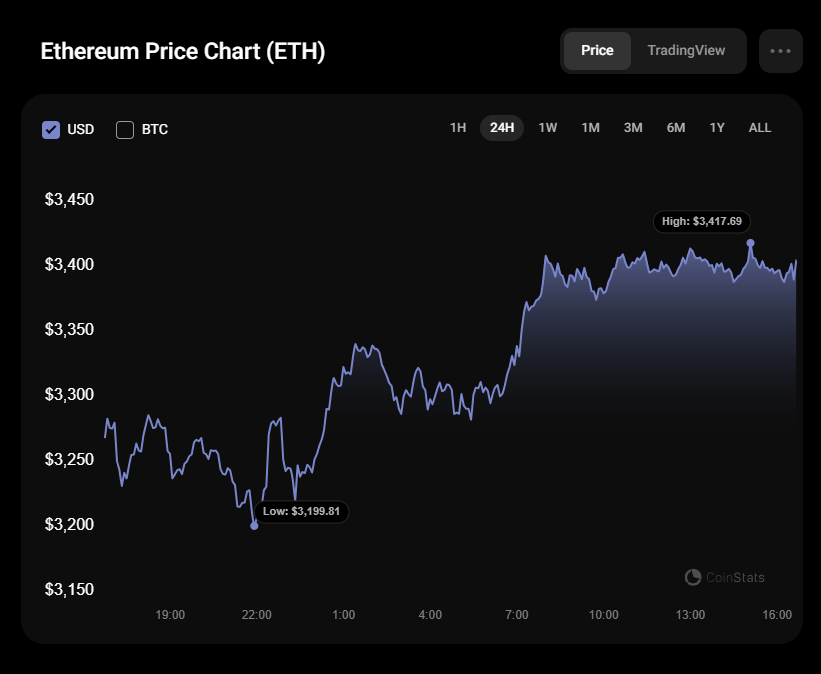This screenshot has height=674, width=821.
Task: View the 1M price range
Action: tap(589, 128)
